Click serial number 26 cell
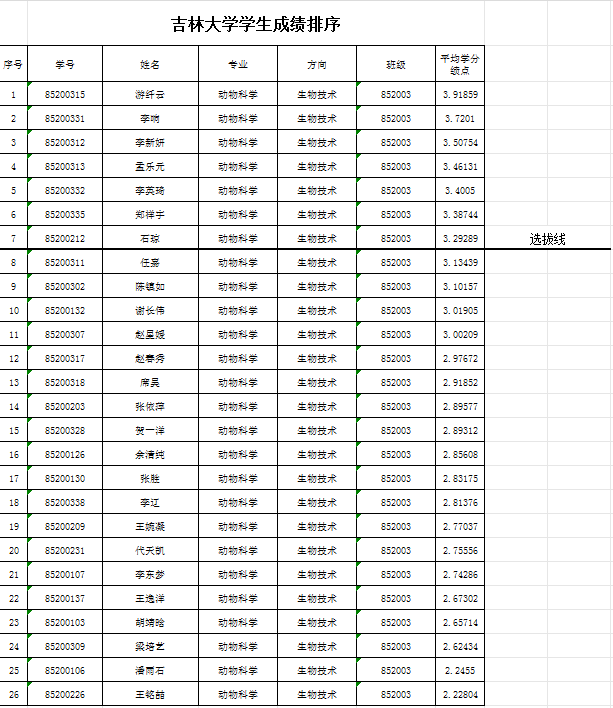 [13, 695]
